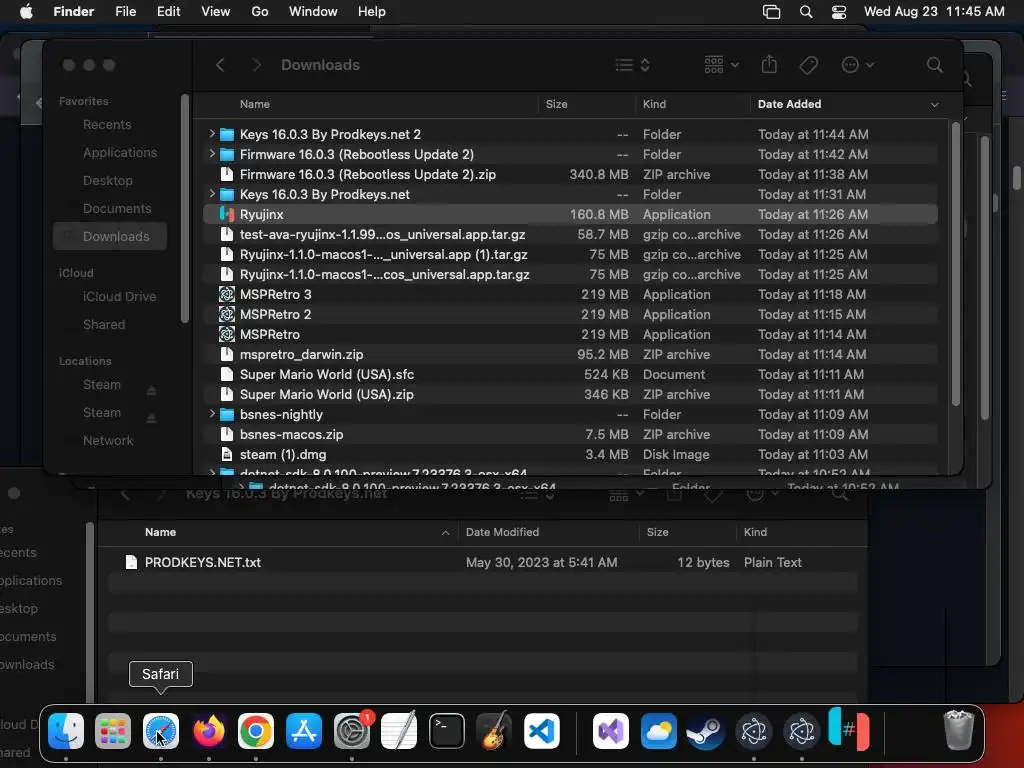
Task: Launch TextEdit from the Dock
Action: point(399,731)
